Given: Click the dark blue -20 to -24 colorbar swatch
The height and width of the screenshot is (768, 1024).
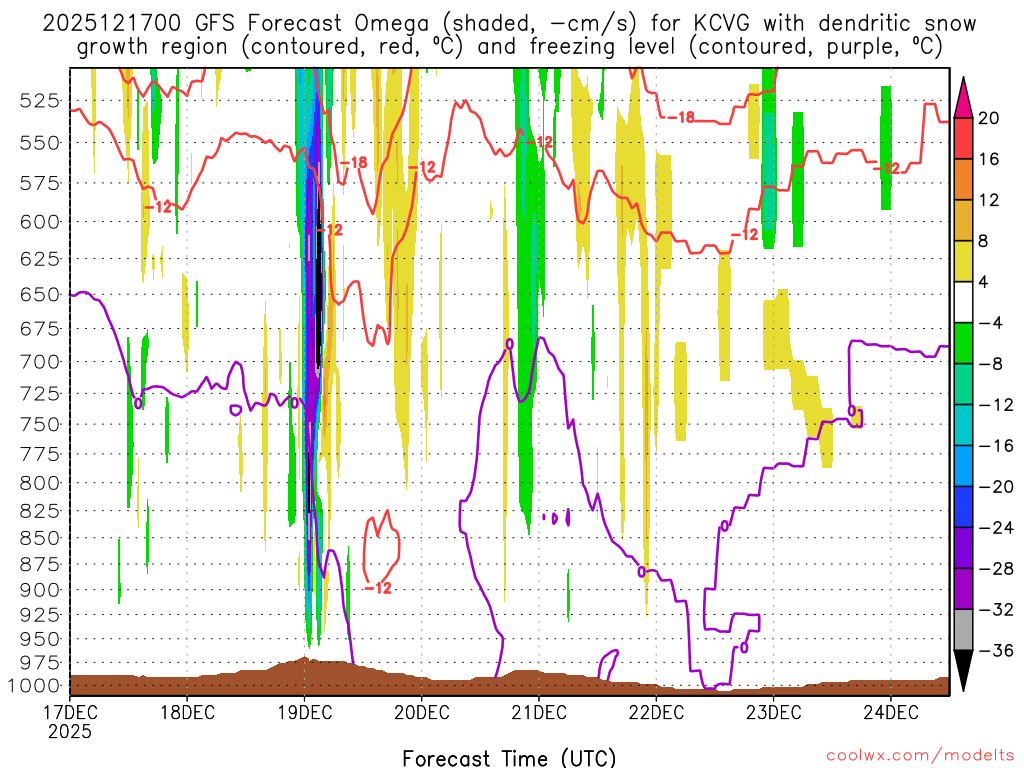Looking at the screenshot, I should (963, 507).
